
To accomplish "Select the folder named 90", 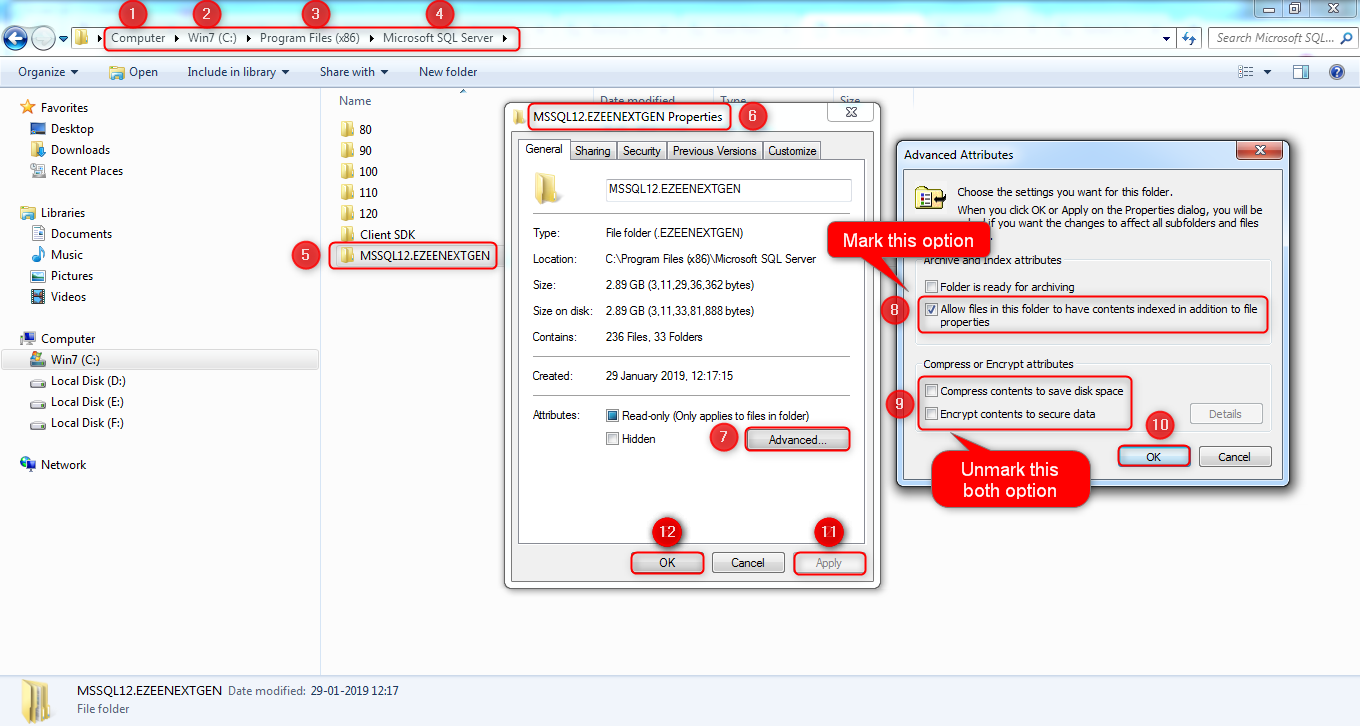I will [365, 150].
